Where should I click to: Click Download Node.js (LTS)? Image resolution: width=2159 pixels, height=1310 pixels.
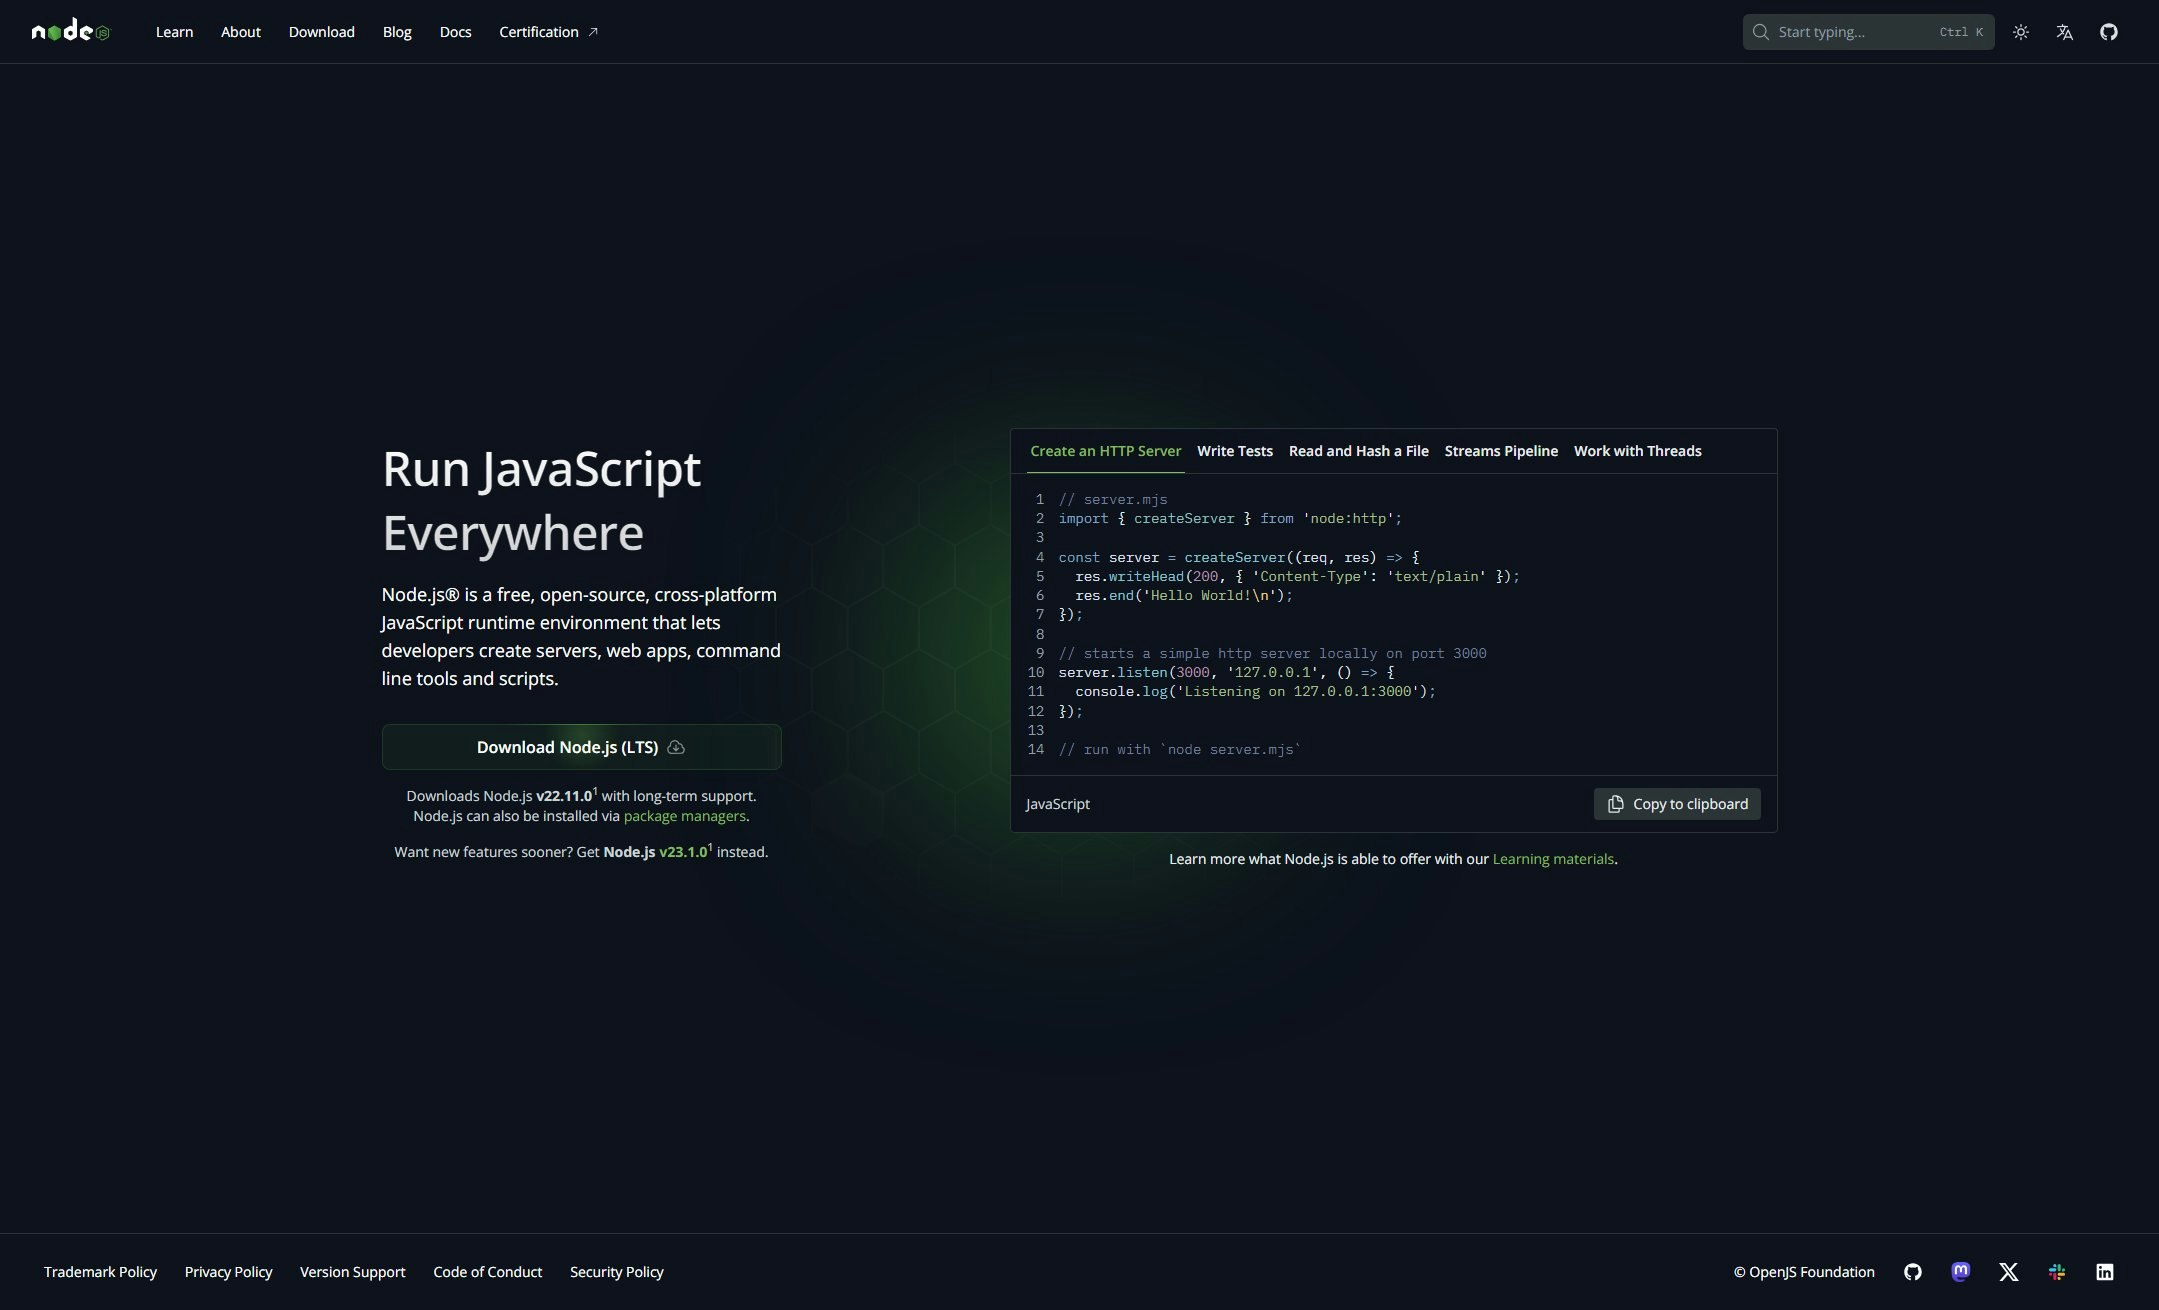(x=581, y=746)
